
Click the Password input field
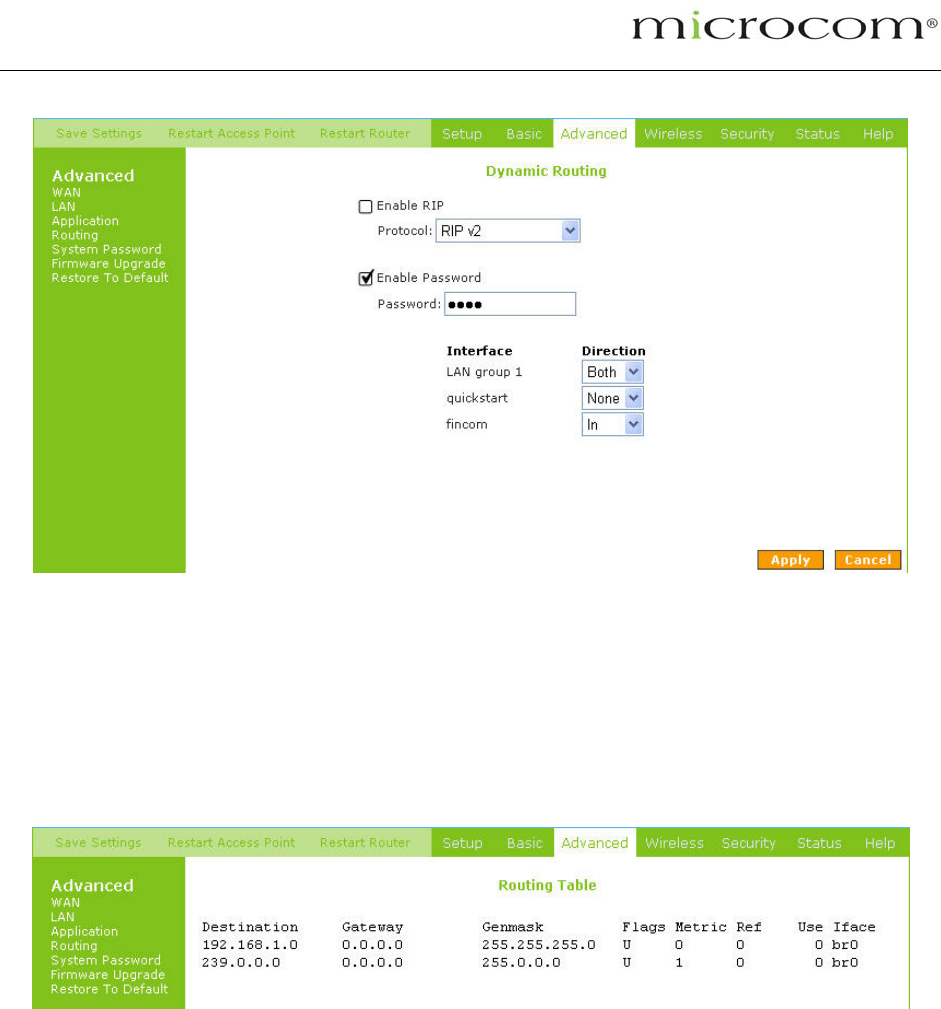[509, 304]
